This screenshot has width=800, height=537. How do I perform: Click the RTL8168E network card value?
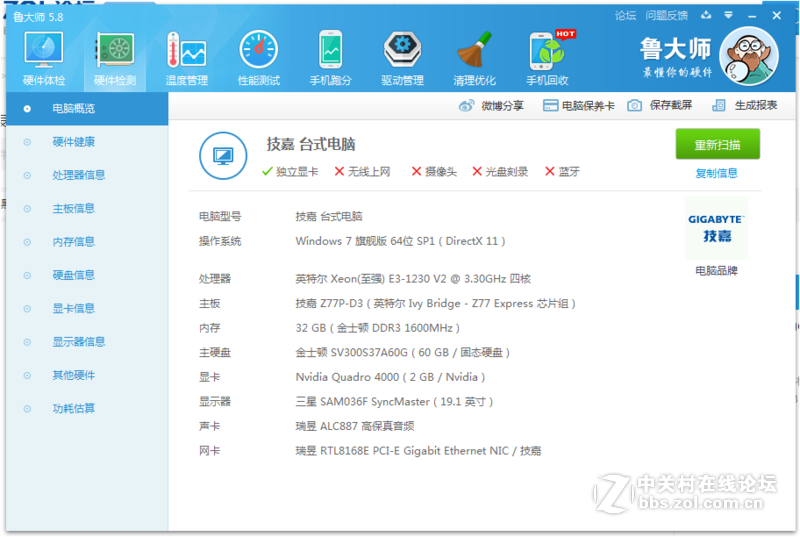[x=418, y=451]
